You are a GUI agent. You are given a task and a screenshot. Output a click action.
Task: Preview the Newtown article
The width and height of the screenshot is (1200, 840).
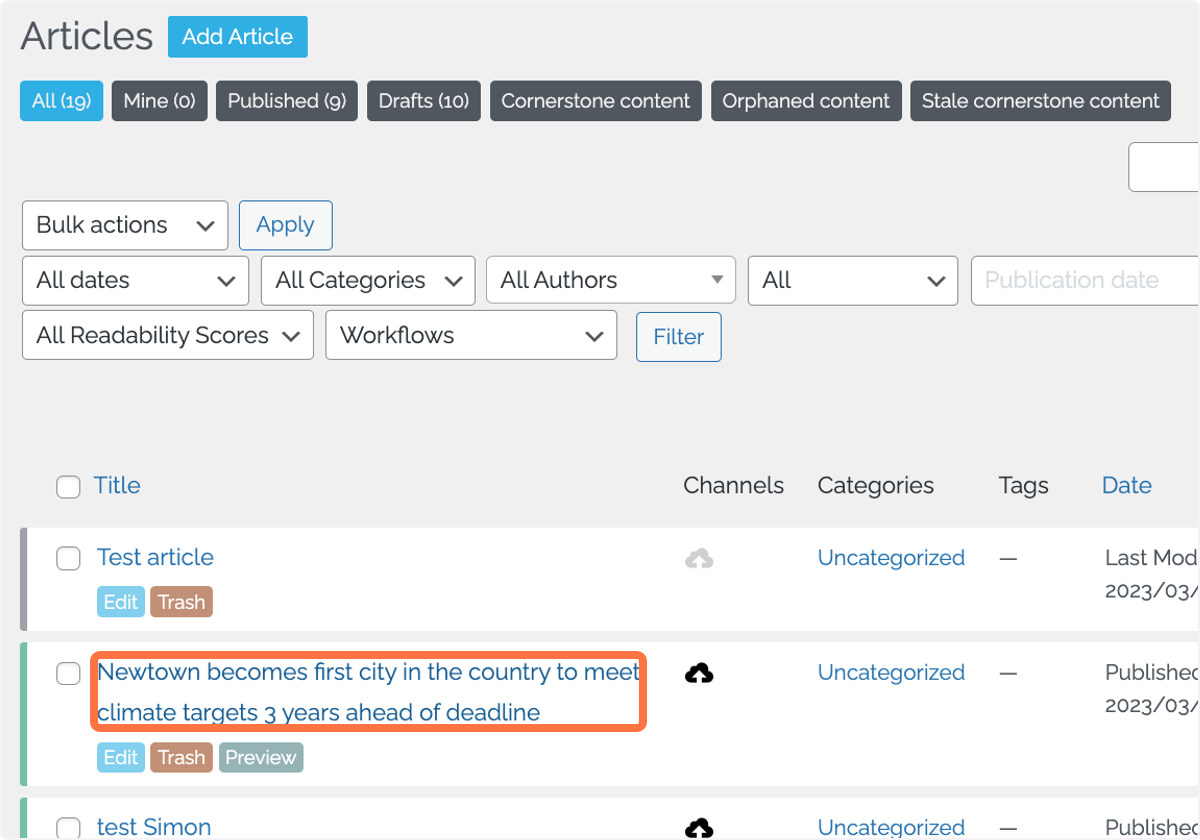pyautogui.click(x=260, y=757)
